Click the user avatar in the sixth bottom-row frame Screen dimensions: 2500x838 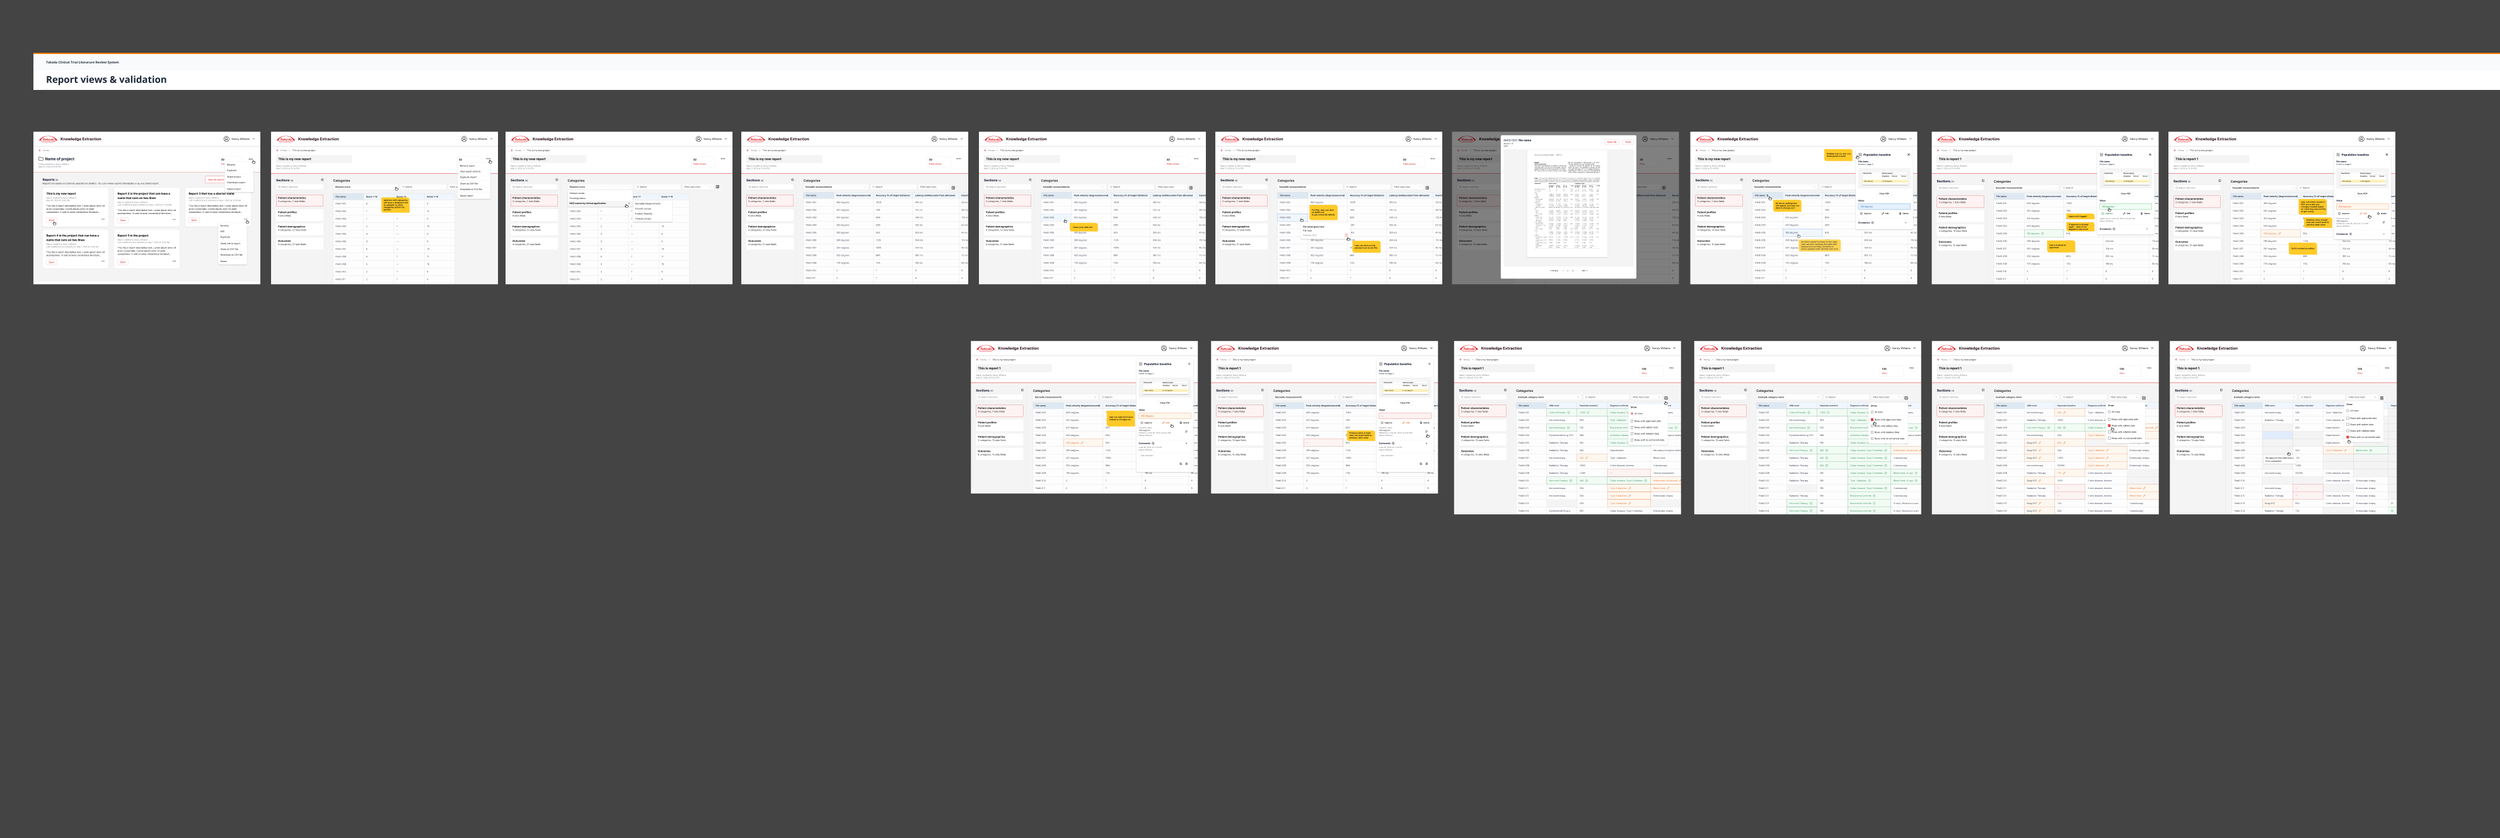(2363, 348)
